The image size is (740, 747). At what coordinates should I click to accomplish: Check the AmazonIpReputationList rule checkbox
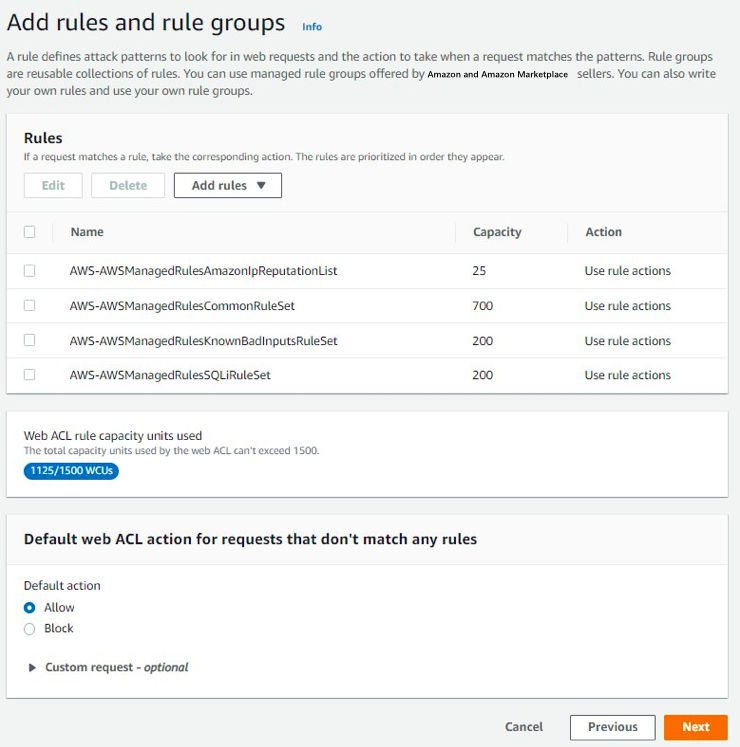pyautogui.click(x=30, y=271)
